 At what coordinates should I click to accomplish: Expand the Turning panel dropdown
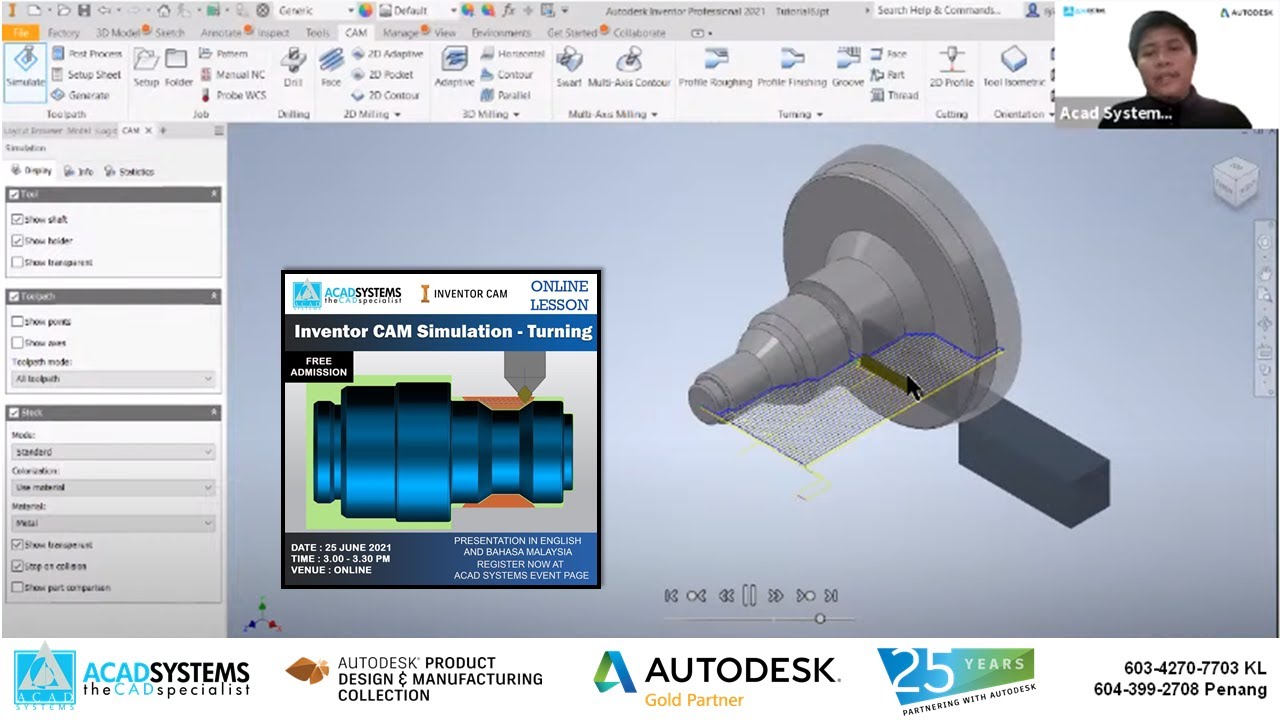click(x=801, y=114)
